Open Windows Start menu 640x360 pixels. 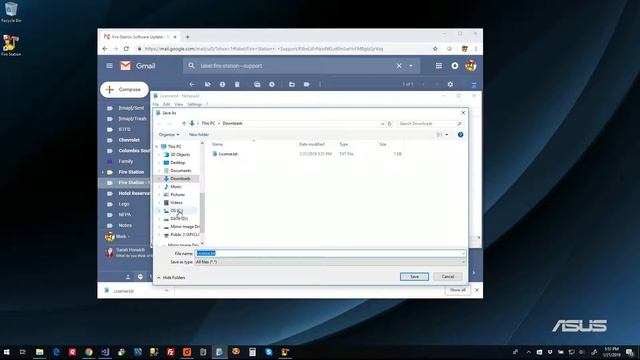click(7, 352)
